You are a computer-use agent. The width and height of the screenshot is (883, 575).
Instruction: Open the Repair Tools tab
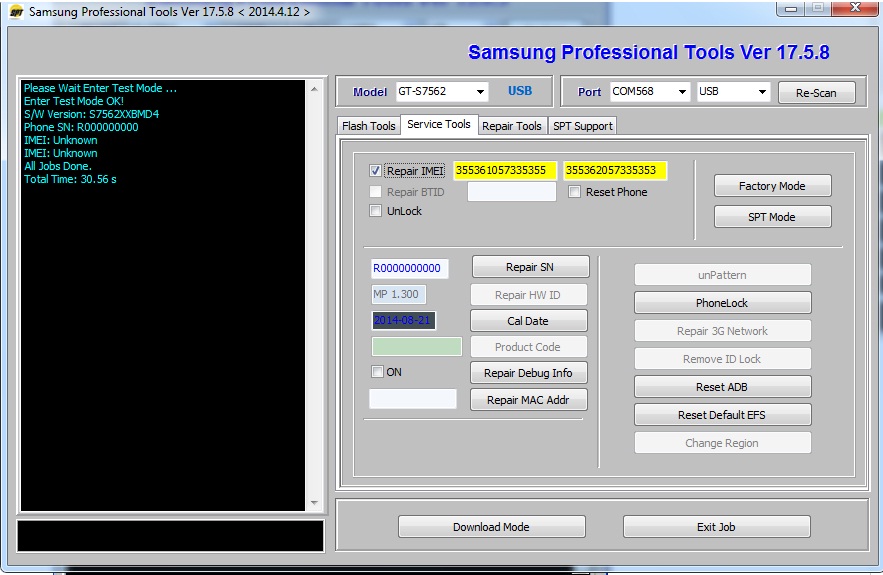click(512, 126)
